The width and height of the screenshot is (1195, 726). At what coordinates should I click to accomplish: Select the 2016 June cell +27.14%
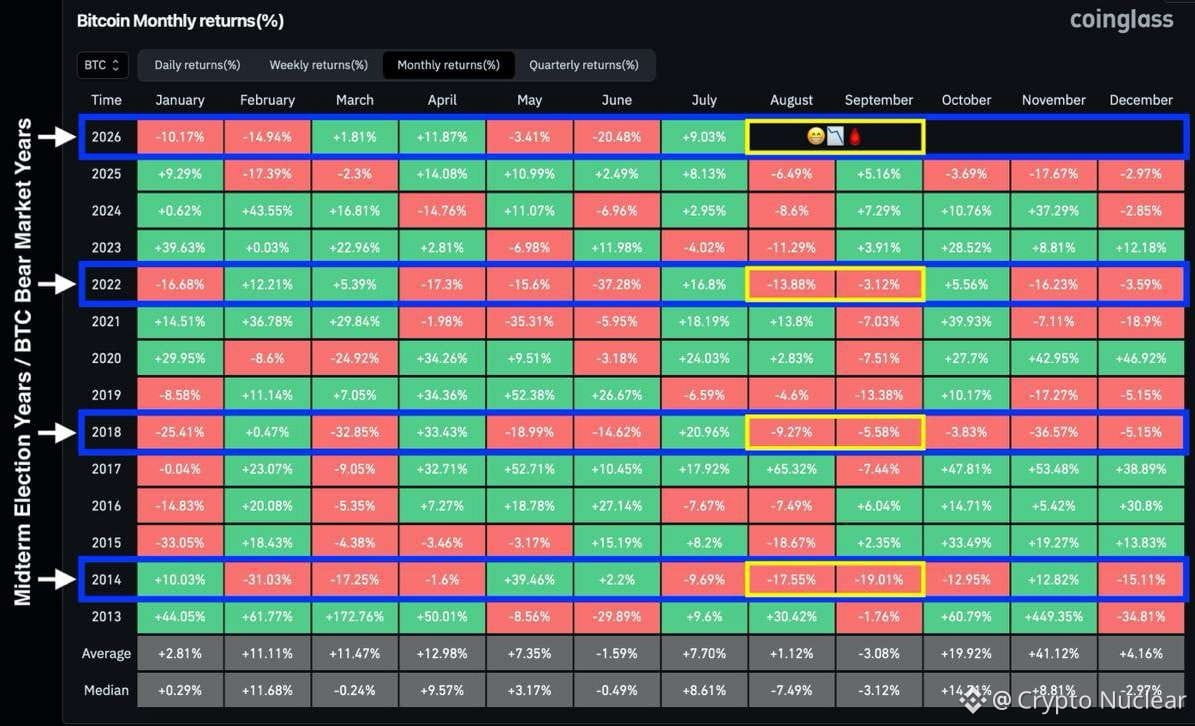coord(617,506)
